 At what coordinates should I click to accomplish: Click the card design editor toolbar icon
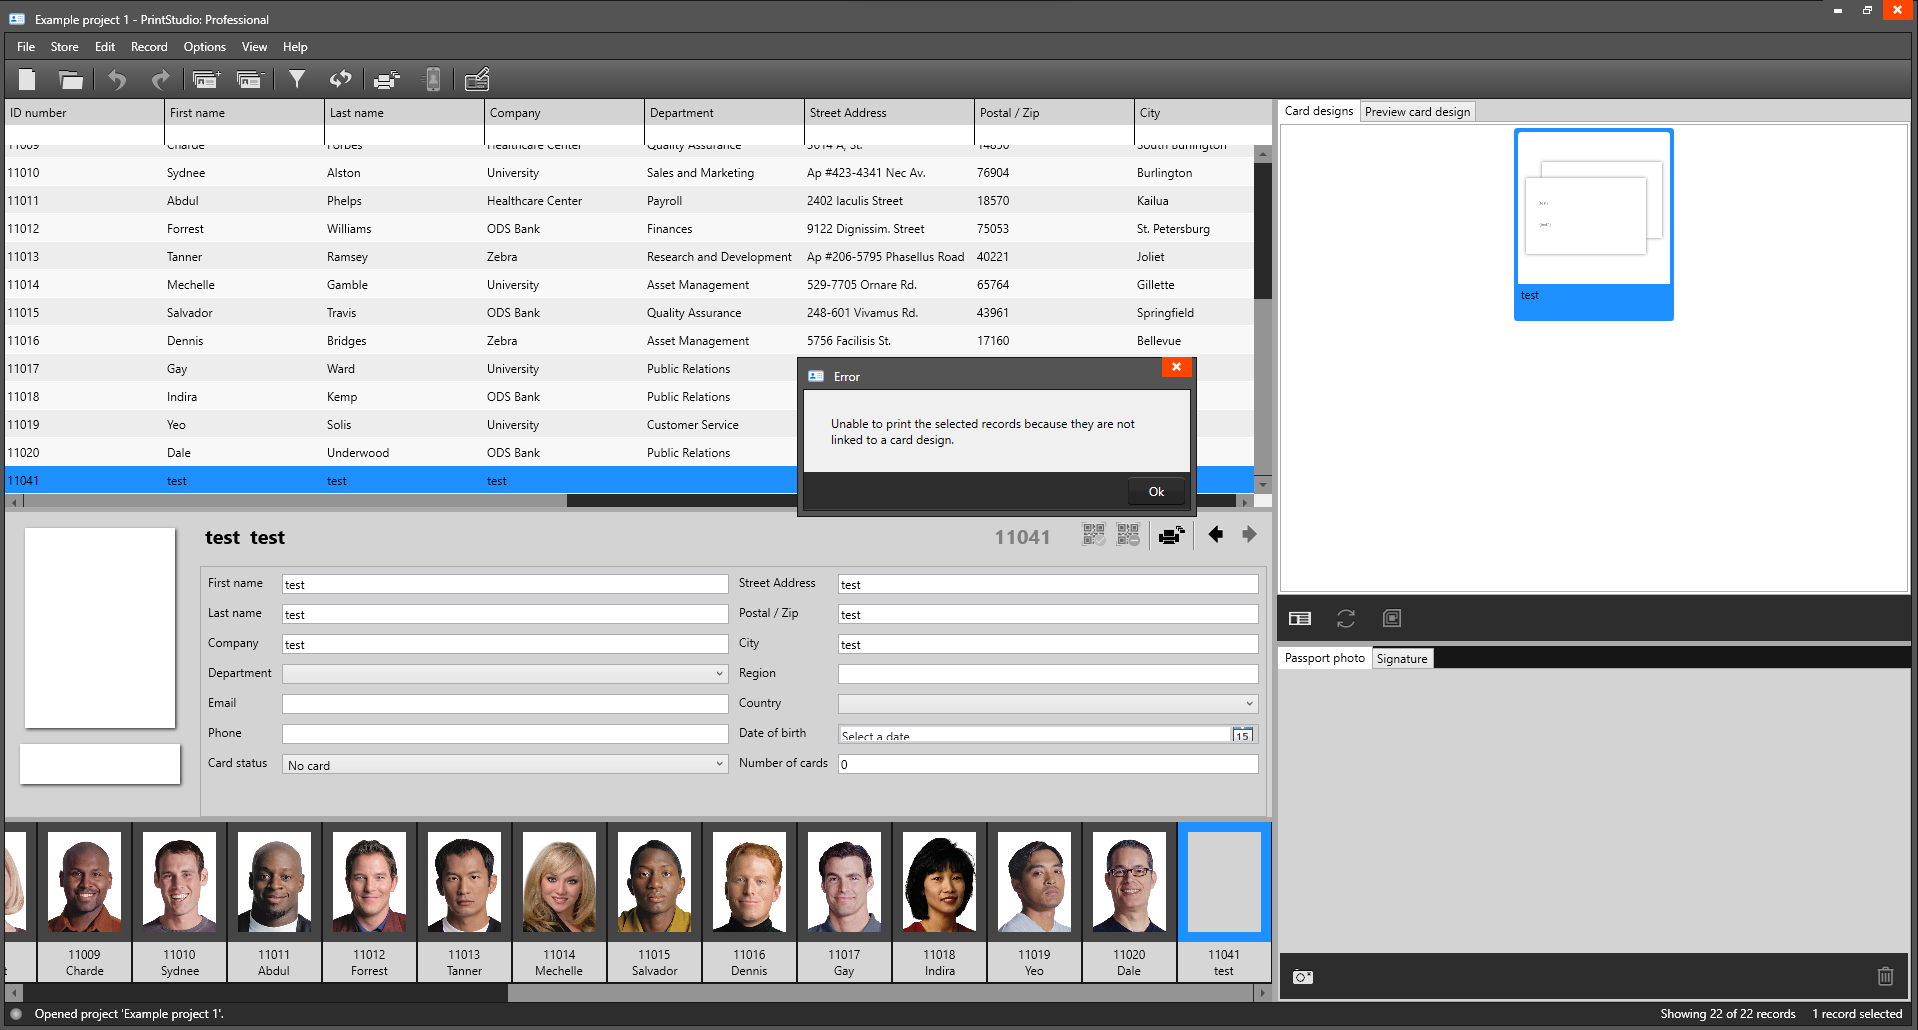(x=477, y=79)
